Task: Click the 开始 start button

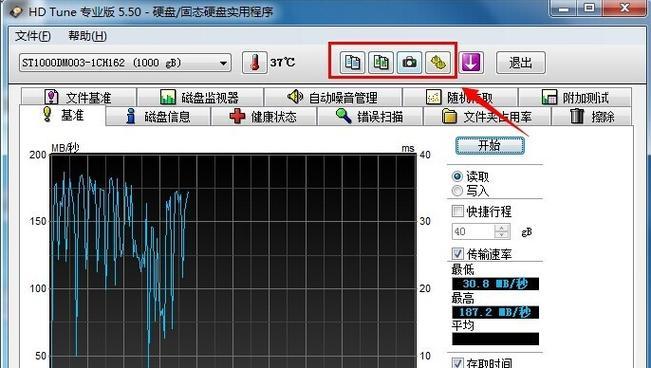Action: 489,146
